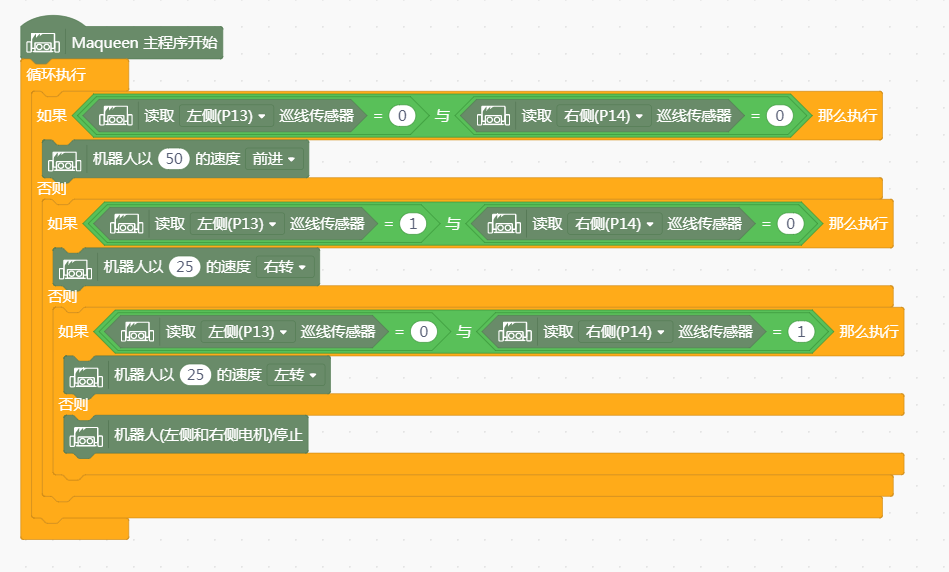Open 左侧(P13) dropdown in the innermost 如果 condition

pyautogui.click(x=247, y=332)
